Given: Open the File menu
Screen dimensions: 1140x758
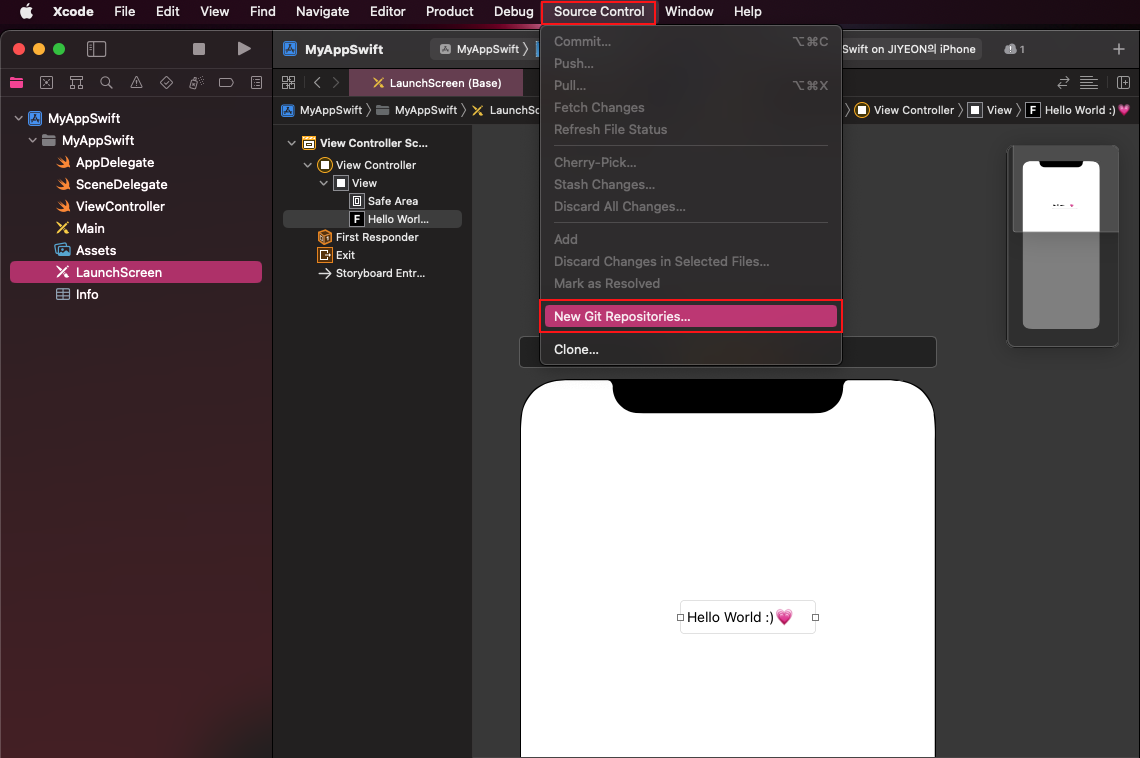Looking at the screenshot, I should [124, 12].
